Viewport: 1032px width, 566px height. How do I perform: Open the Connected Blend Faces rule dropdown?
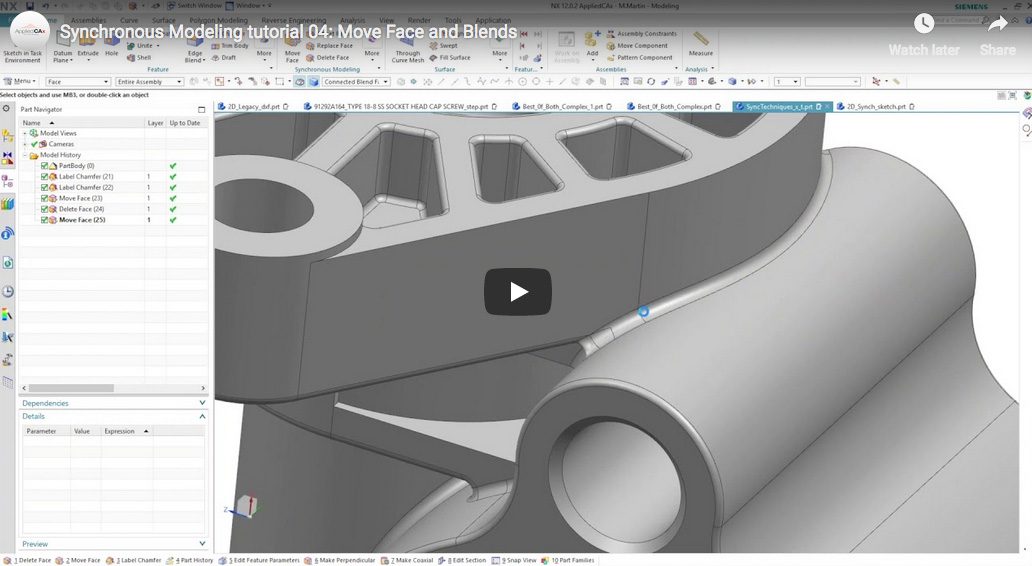click(356, 82)
